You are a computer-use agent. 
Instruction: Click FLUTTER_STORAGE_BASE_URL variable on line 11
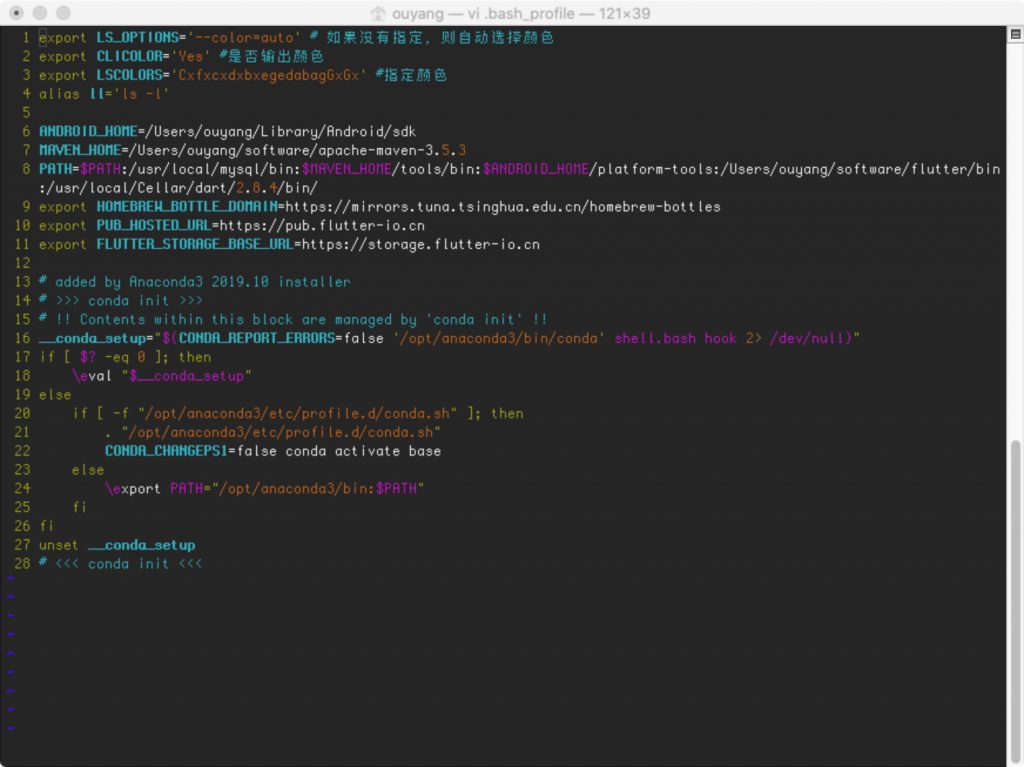point(195,245)
